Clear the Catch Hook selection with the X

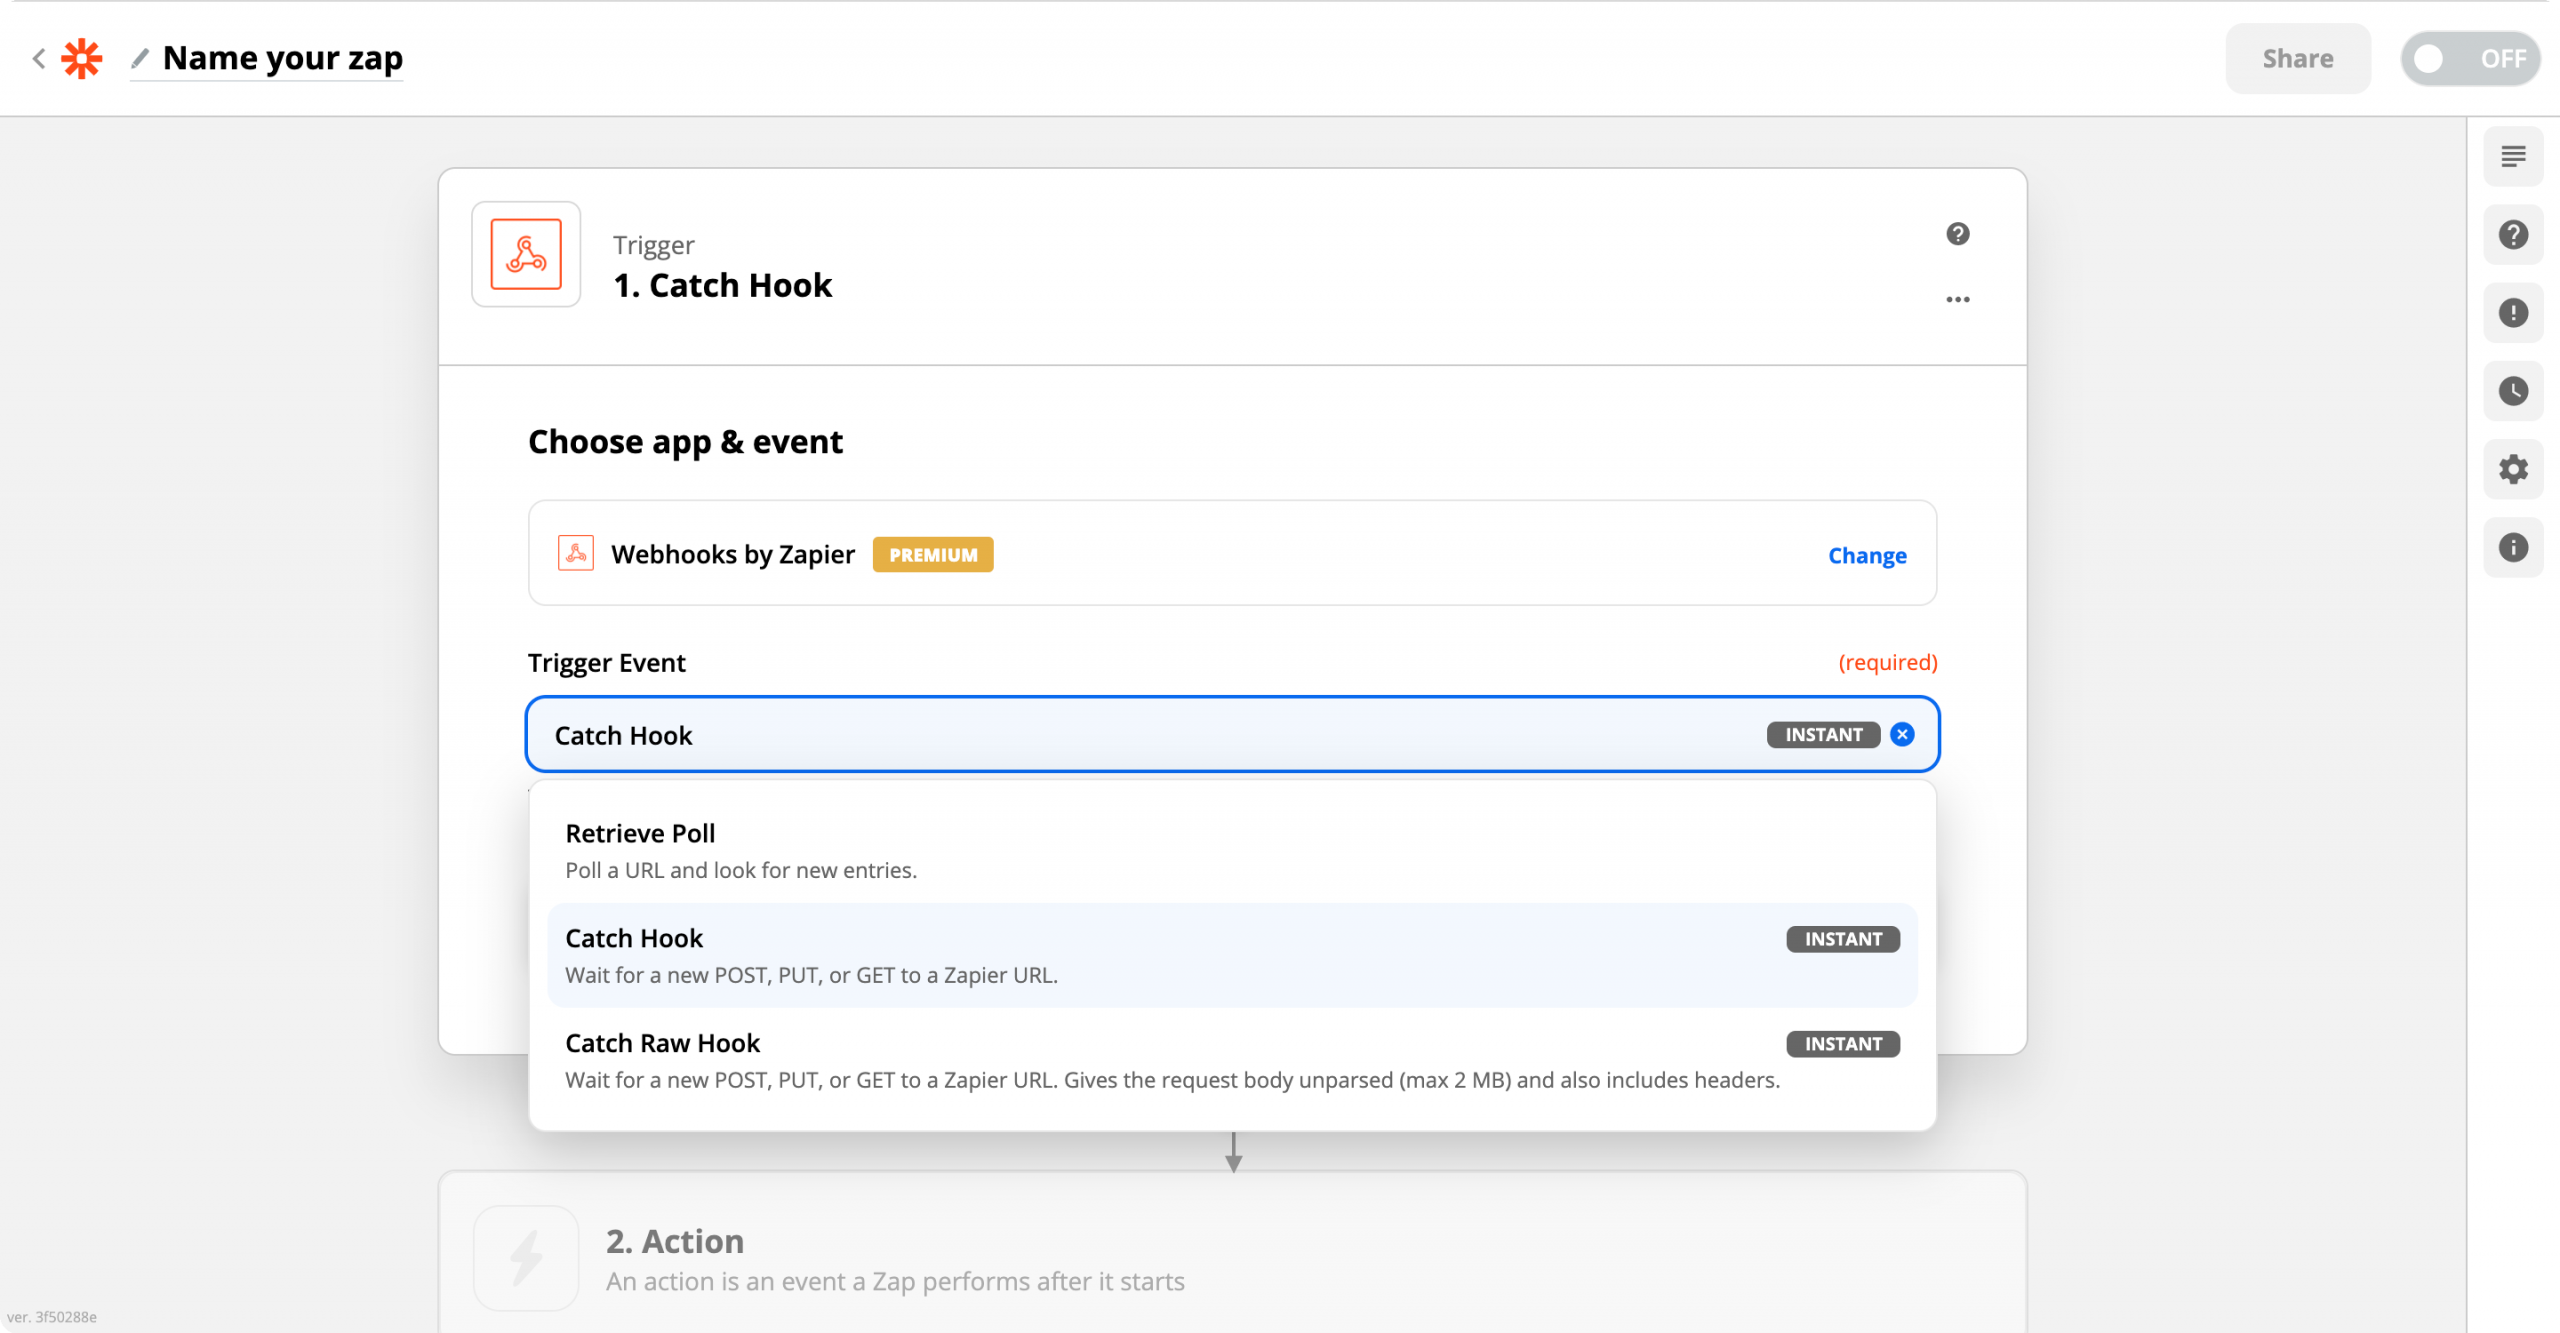1902,735
